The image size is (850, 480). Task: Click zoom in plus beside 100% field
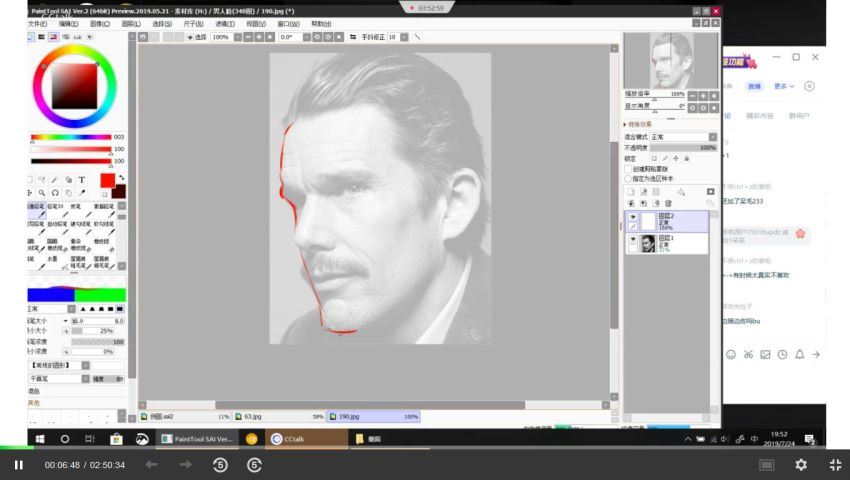(x=259, y=37)
